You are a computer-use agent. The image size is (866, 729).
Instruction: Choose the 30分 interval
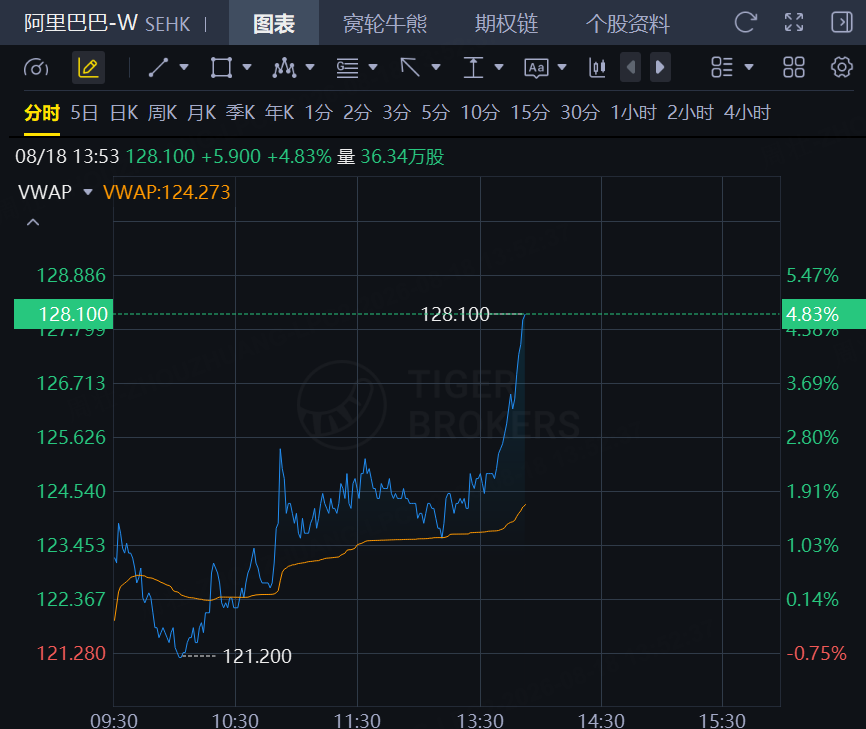(580, 113)
